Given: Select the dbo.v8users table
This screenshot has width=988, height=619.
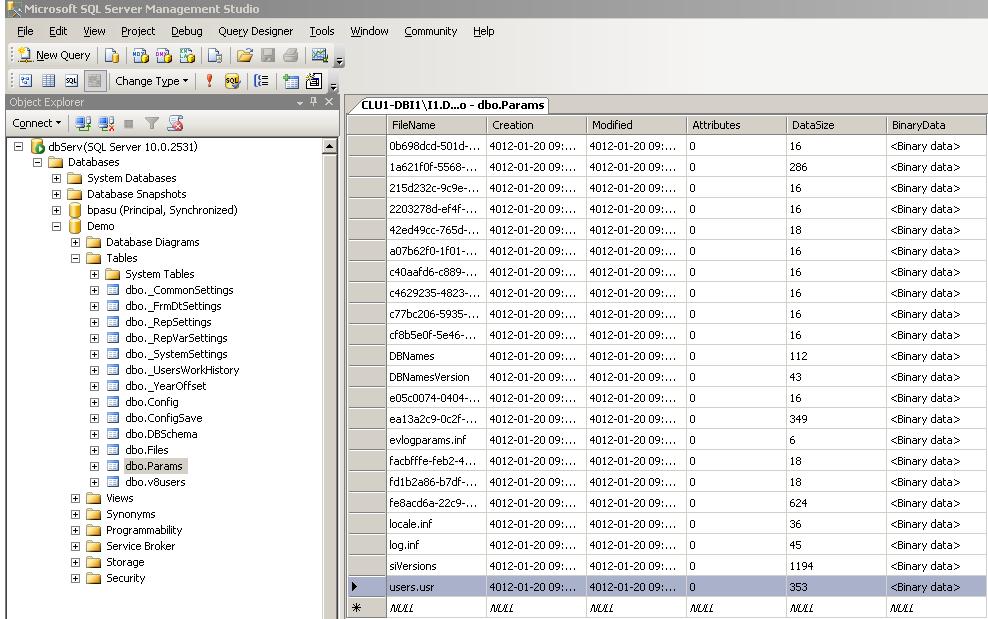Looking at the screenshot, I should coord(155,482).
